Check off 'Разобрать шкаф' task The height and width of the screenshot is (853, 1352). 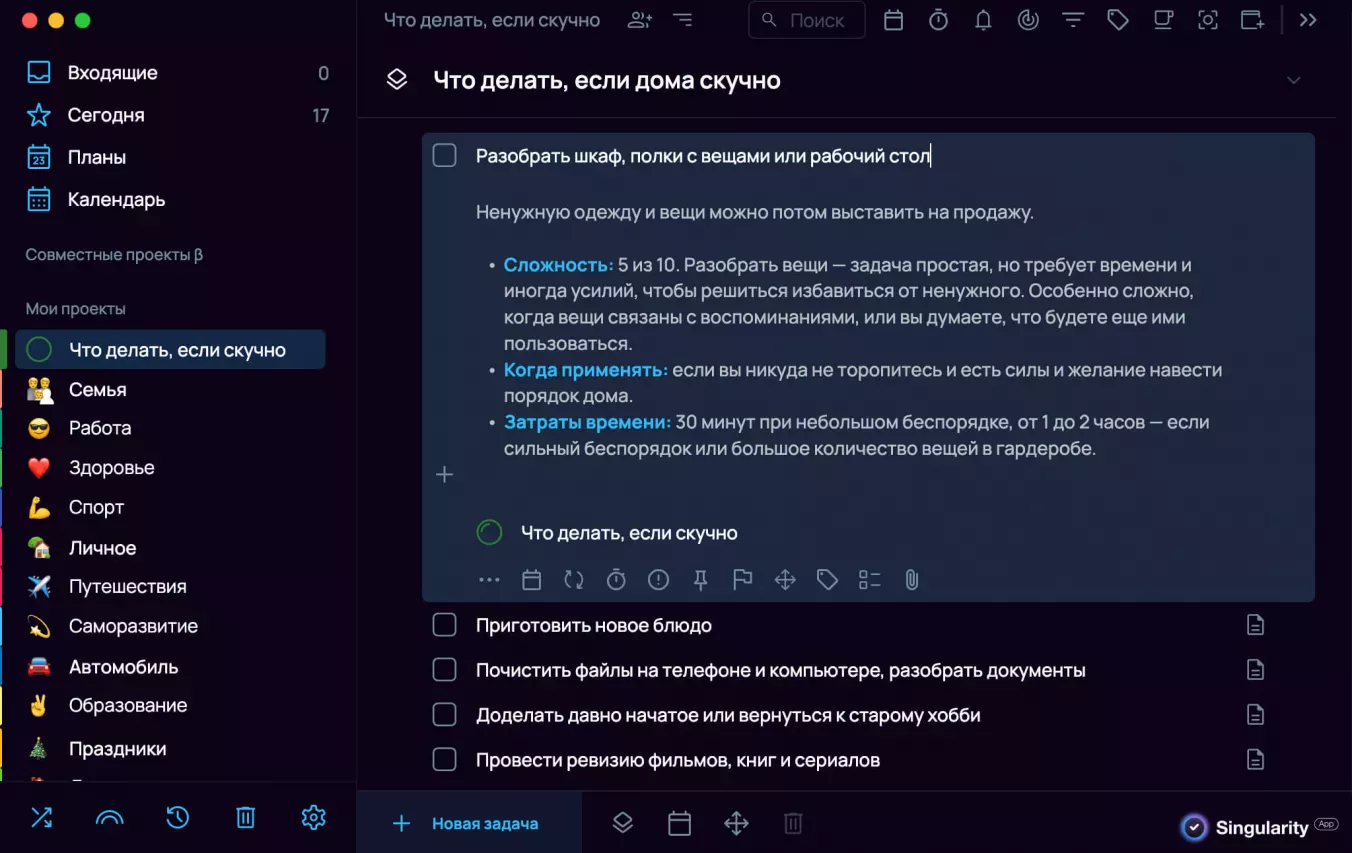(444, 155)
